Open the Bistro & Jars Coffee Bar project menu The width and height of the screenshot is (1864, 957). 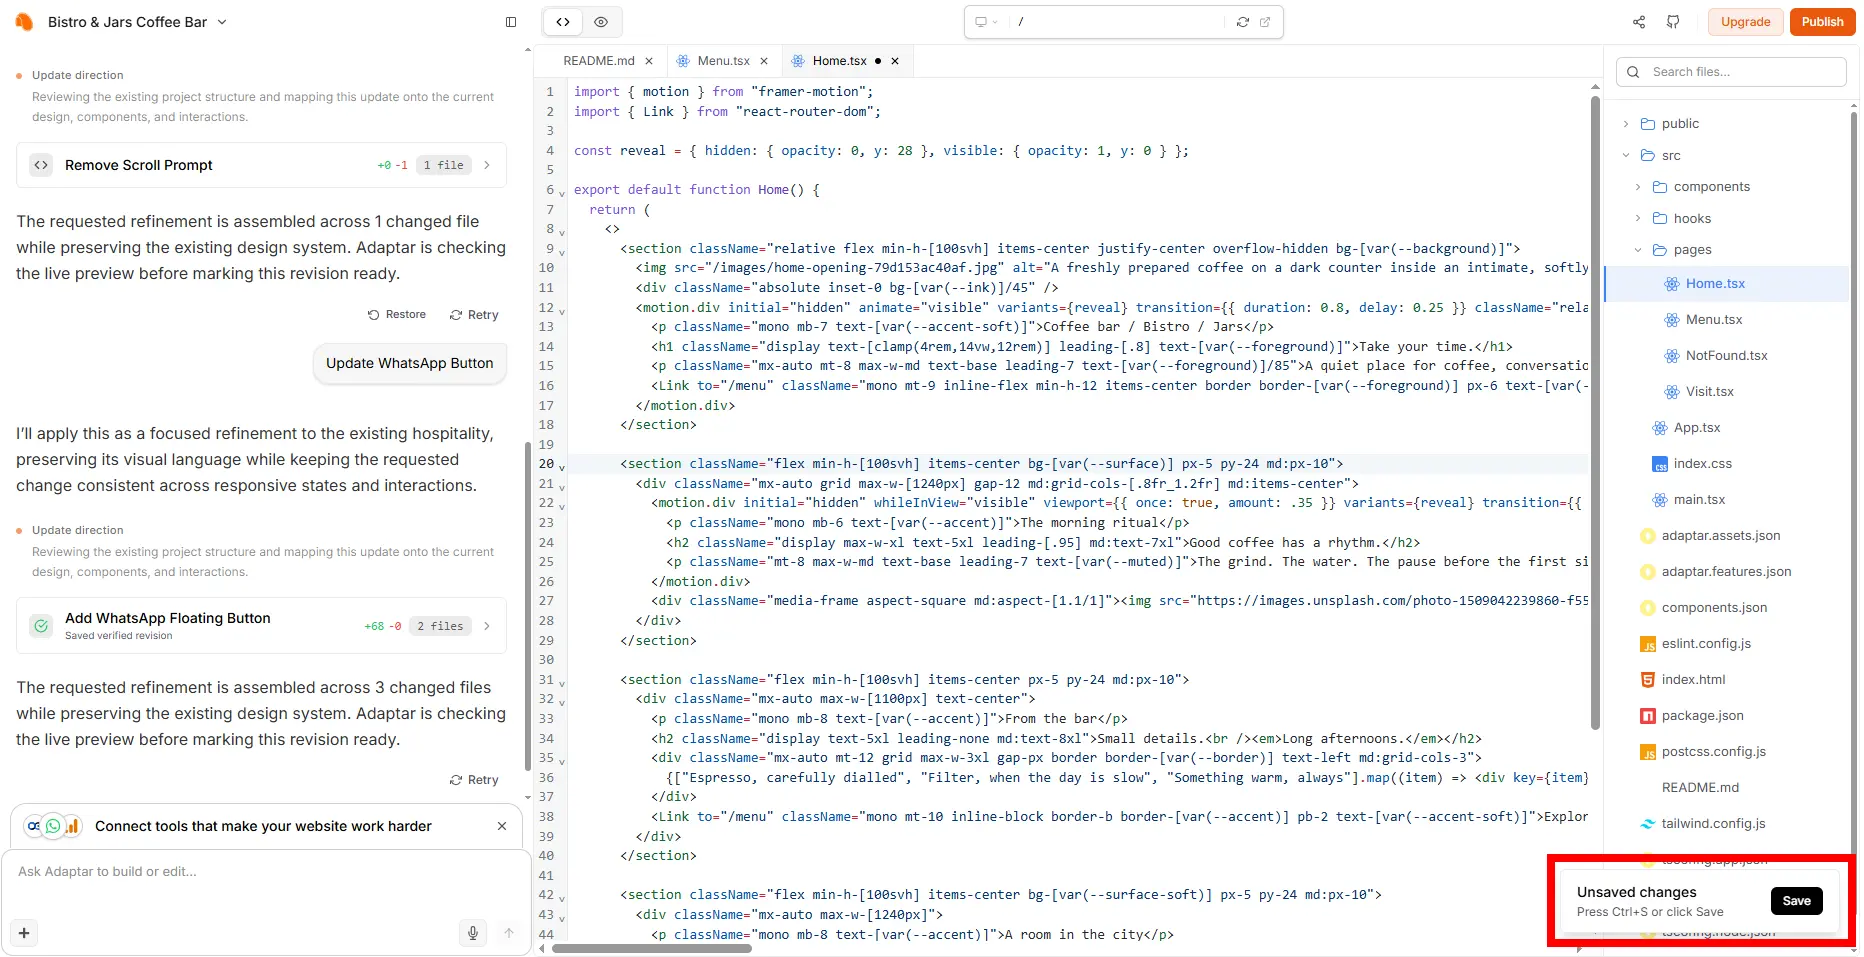[137, 22]
